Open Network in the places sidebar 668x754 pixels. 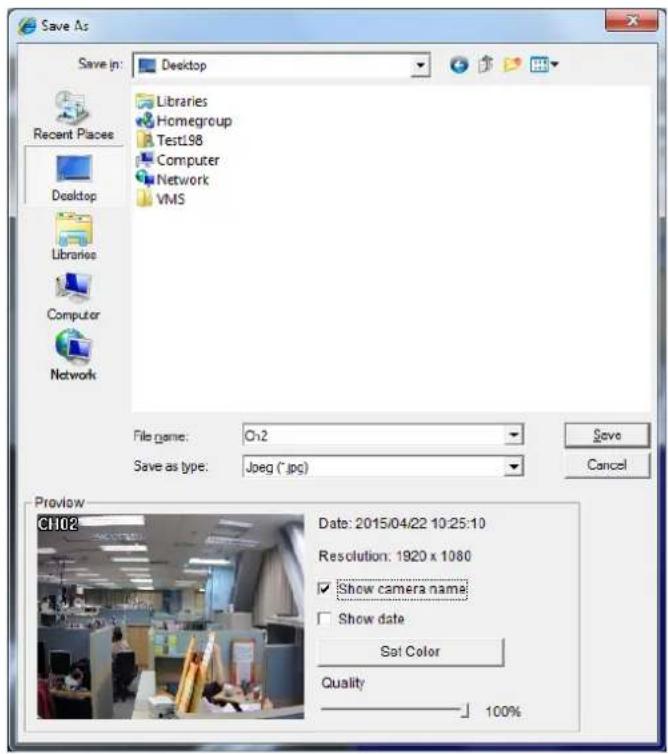73,355
